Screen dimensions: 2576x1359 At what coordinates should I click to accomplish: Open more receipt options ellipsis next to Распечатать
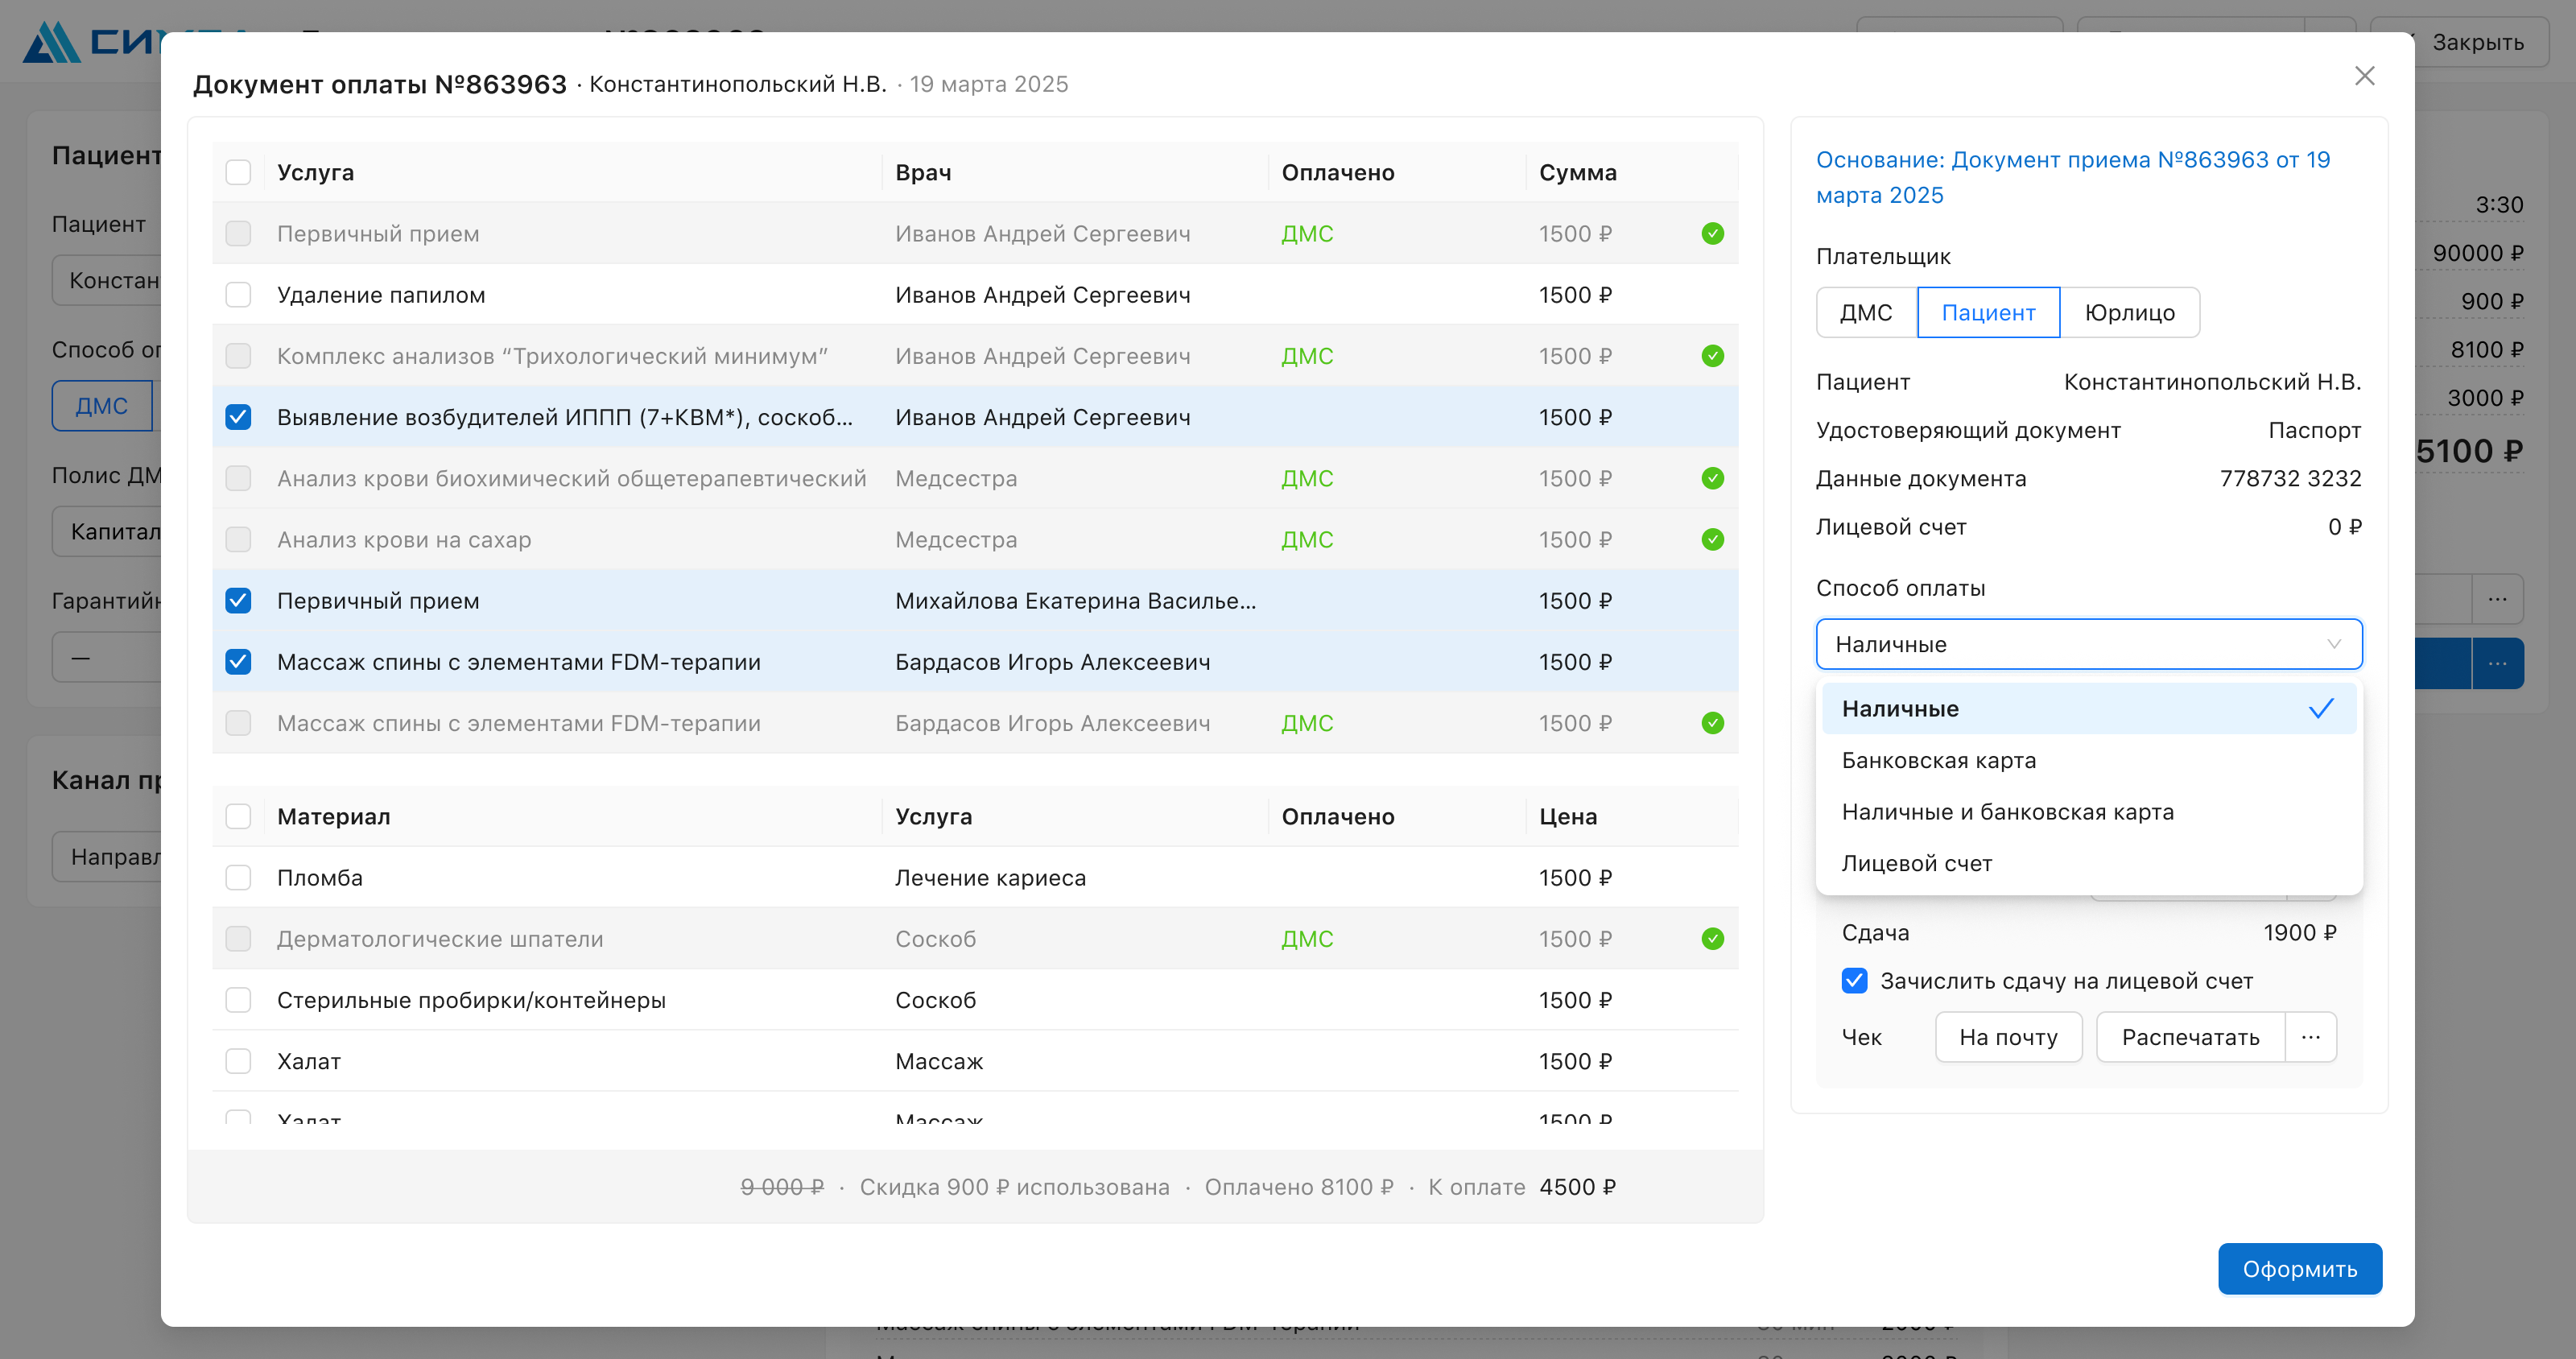point(2310,1037)
